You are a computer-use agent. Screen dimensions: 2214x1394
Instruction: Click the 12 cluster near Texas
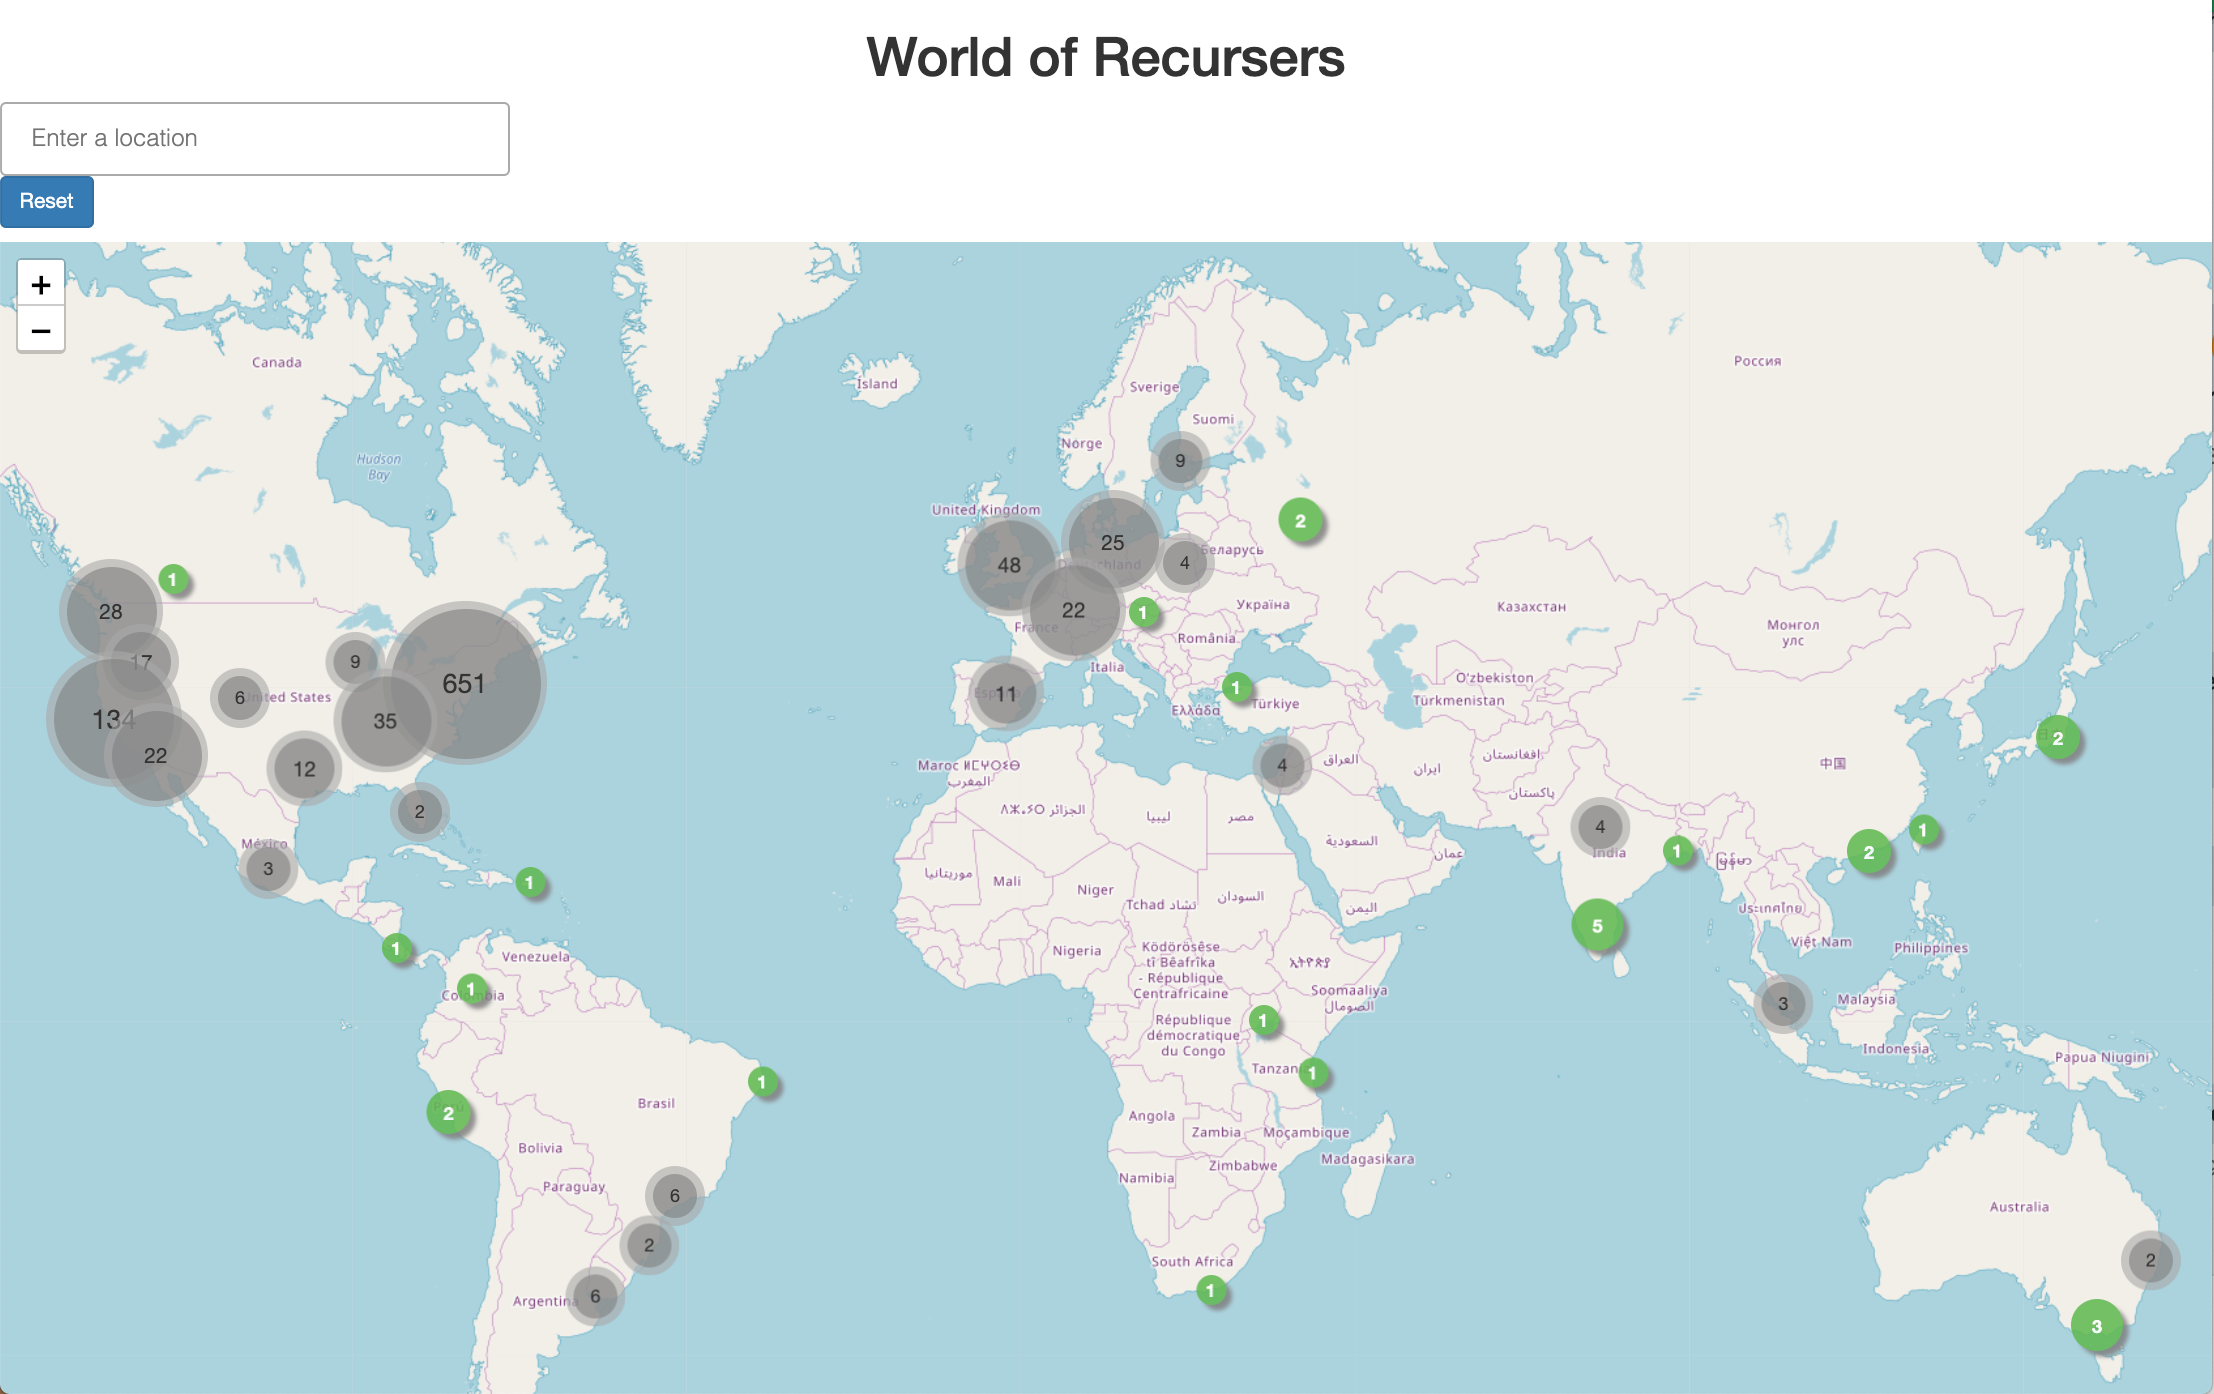(304, 769)
